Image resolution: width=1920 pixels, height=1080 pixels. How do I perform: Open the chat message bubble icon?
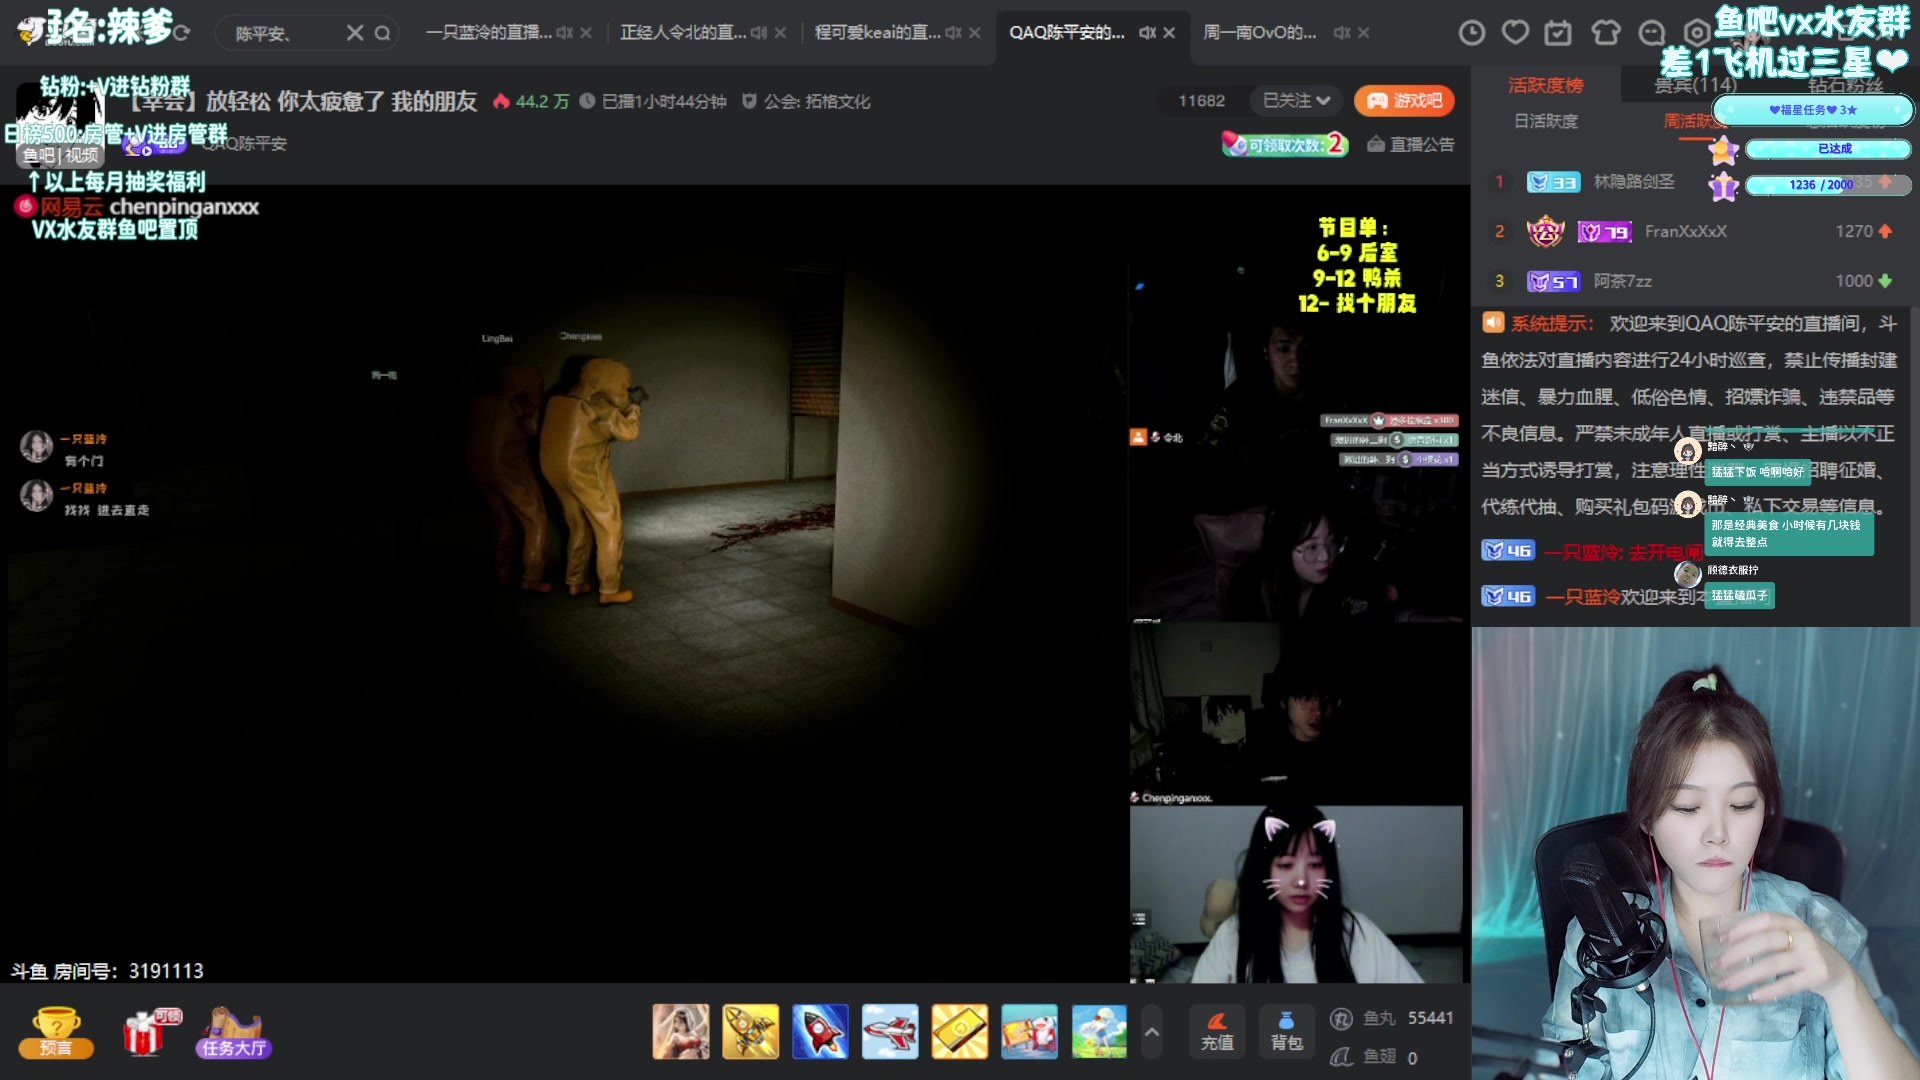(1650, 33)
